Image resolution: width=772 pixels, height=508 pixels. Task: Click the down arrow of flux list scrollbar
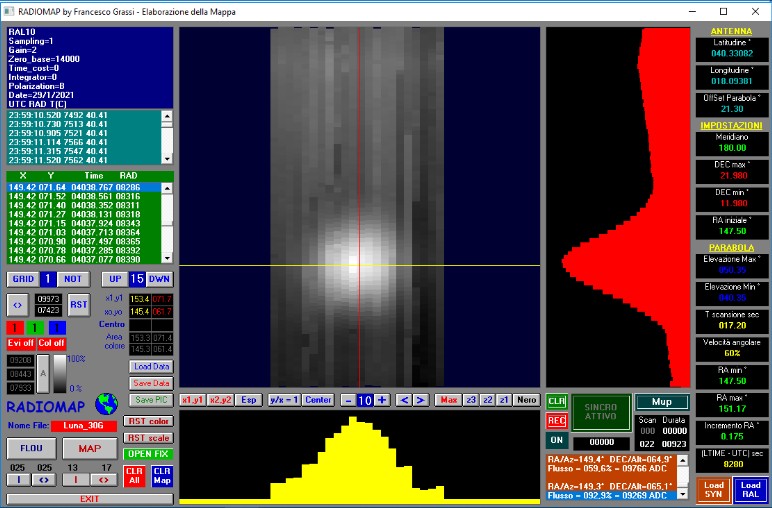pos(682,494)
